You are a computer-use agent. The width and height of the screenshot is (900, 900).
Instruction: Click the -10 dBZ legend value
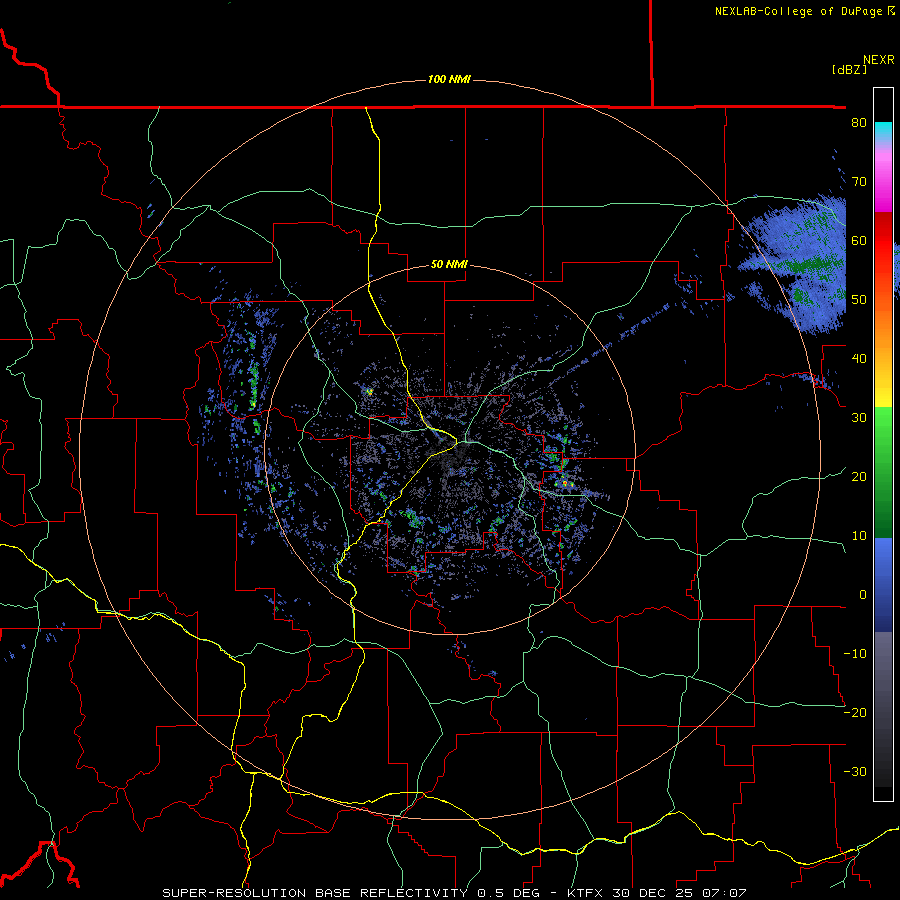click(855, 654)
